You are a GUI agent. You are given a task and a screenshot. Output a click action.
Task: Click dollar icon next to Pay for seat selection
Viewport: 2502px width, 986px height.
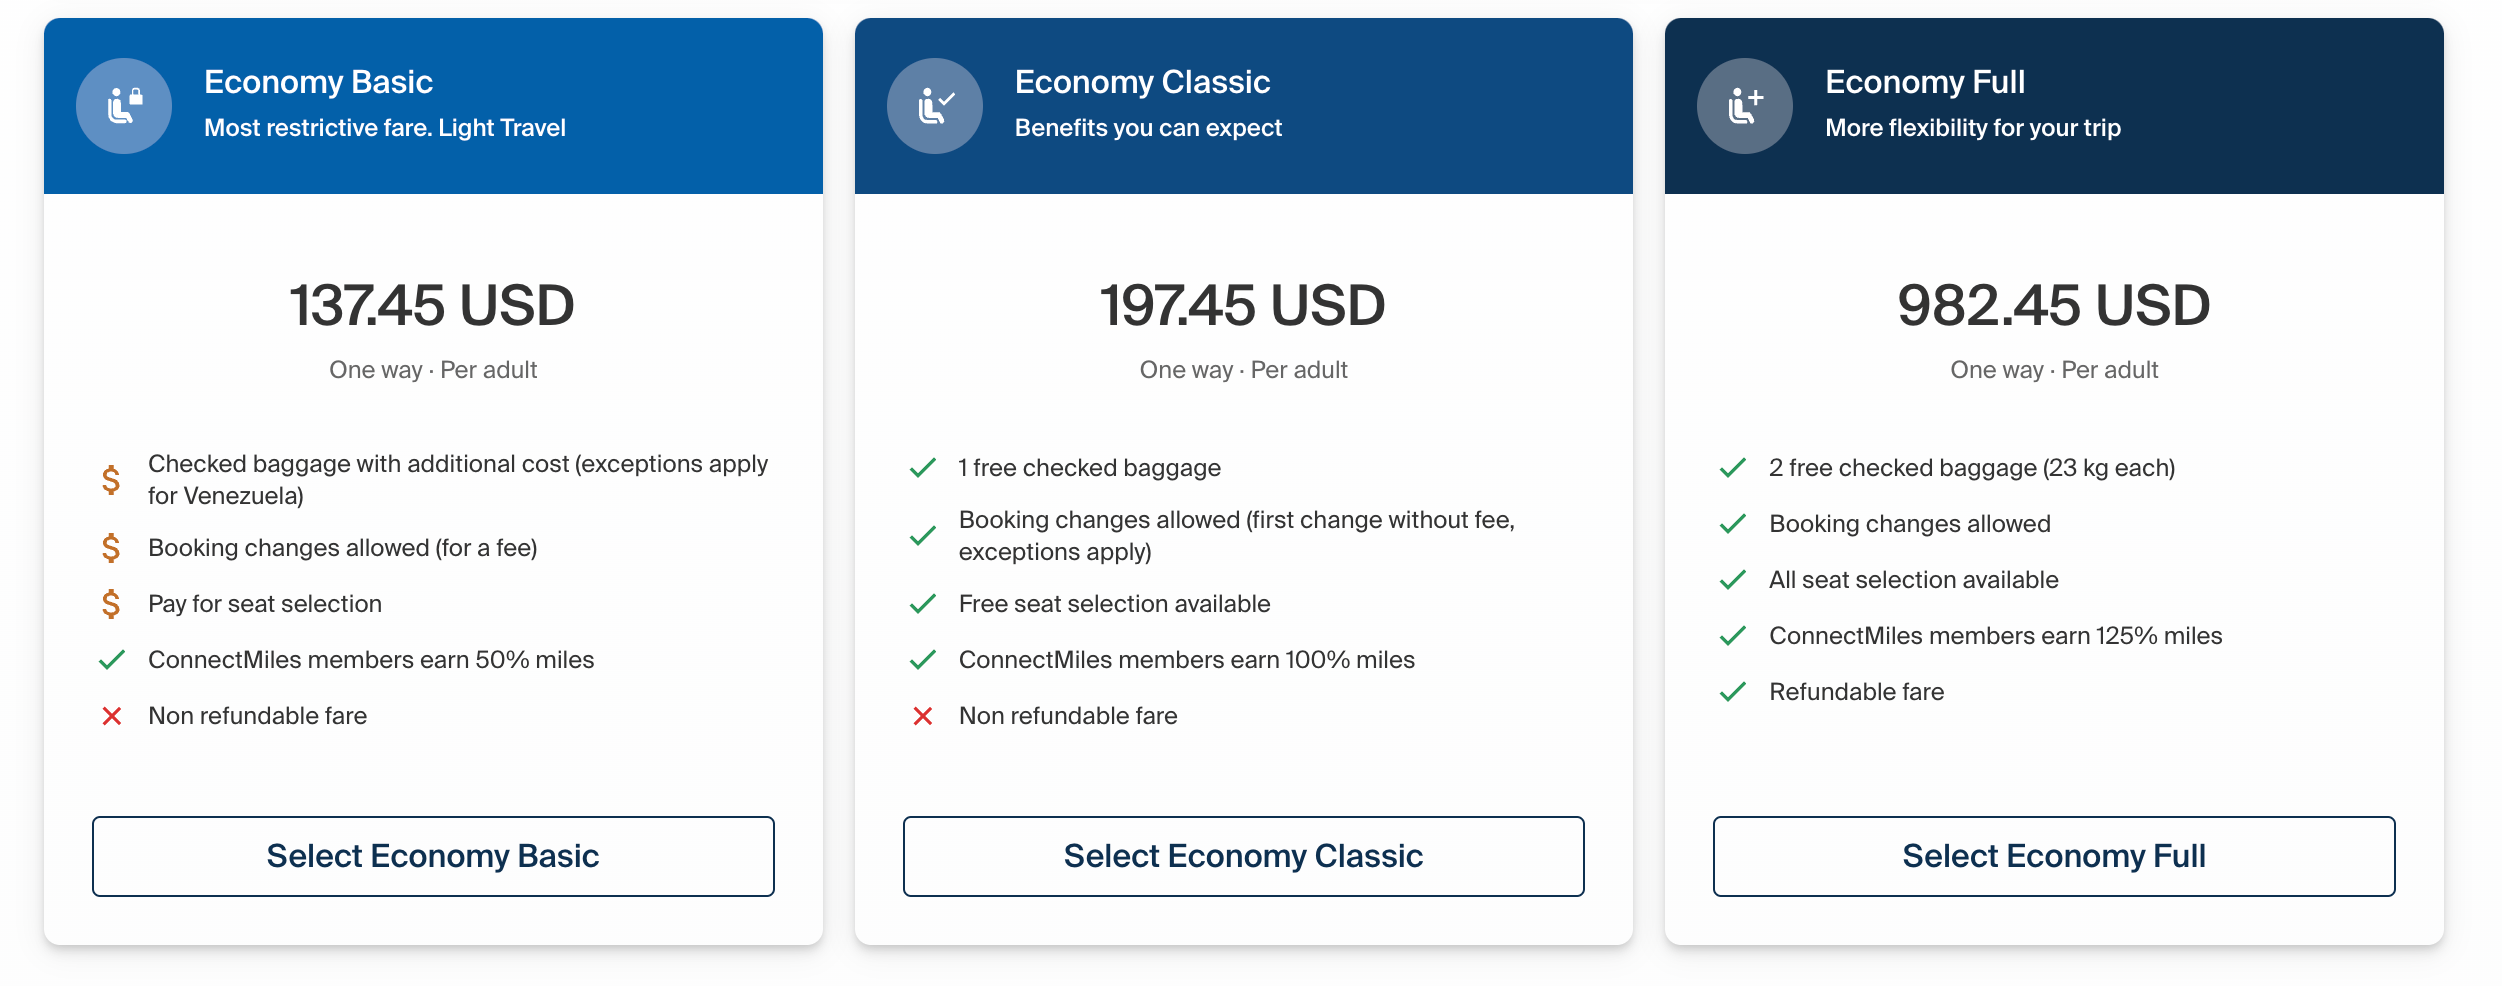tap(111, 604)
